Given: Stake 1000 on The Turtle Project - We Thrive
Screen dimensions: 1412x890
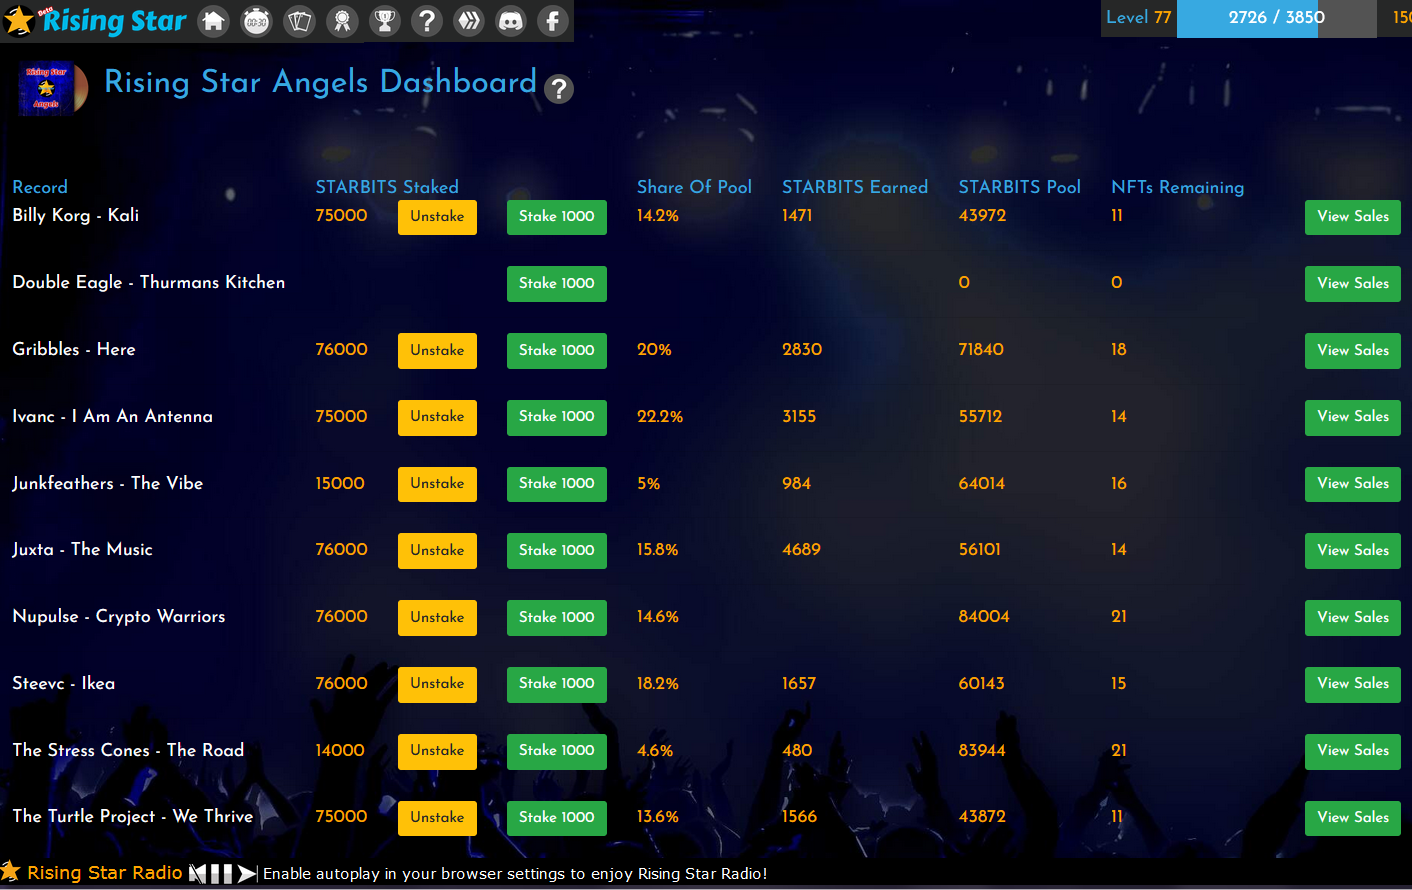Looking at the screenshot, I should tap(557, 818).
